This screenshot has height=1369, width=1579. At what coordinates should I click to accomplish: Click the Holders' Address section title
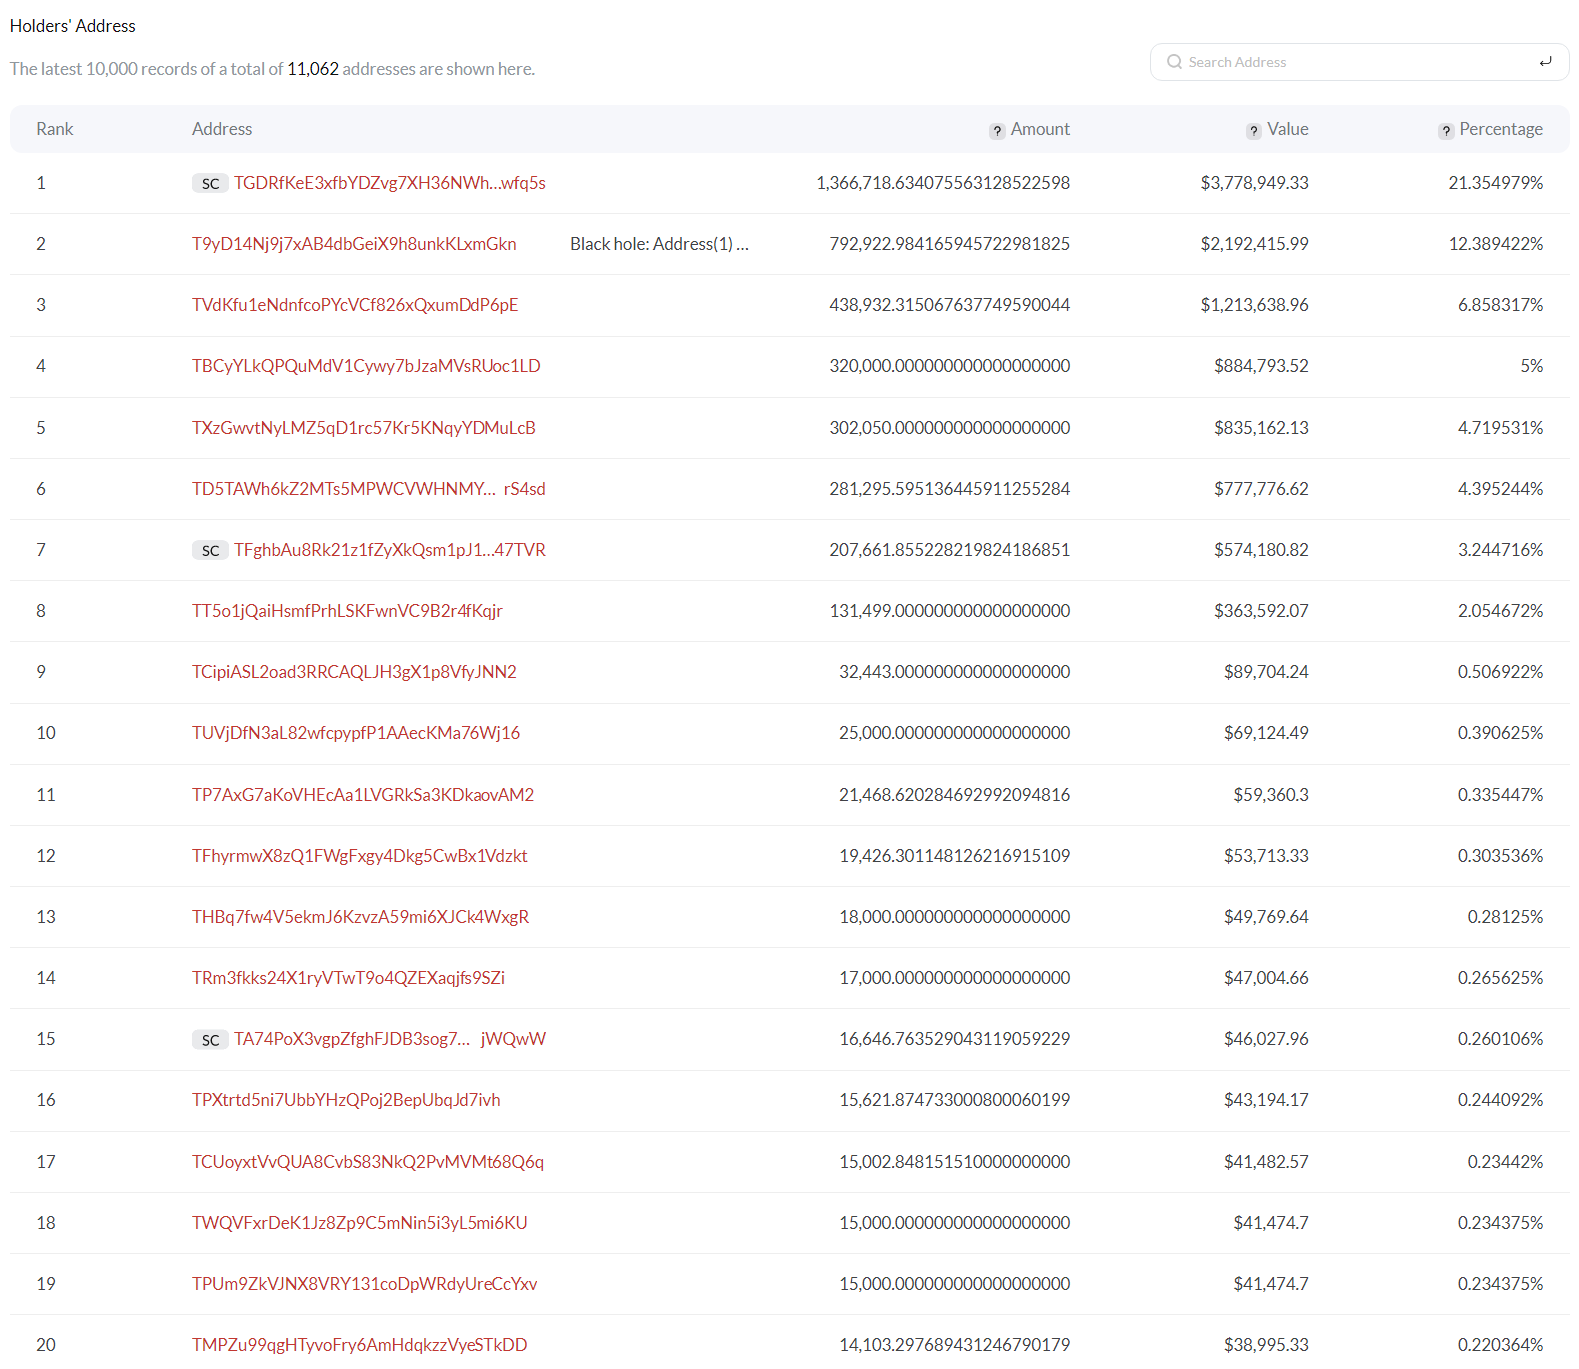tap(73, 26)
